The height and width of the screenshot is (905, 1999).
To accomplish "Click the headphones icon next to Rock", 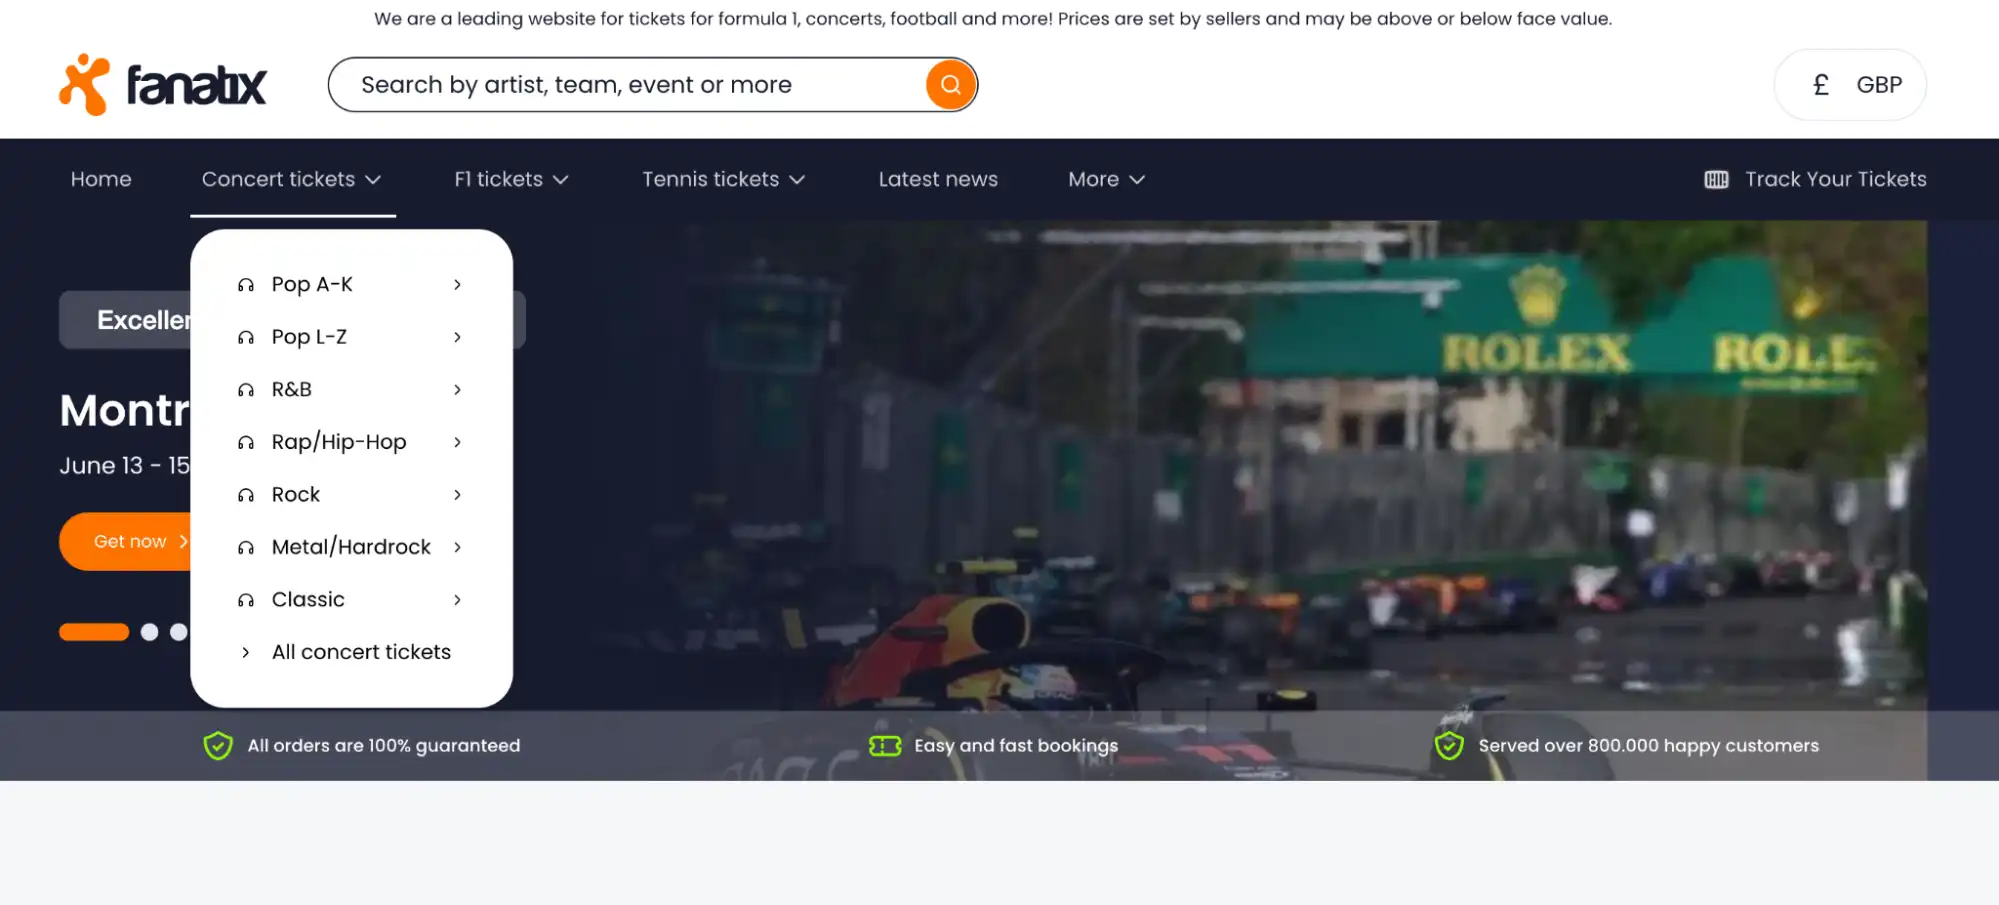I will coord(246,494).
